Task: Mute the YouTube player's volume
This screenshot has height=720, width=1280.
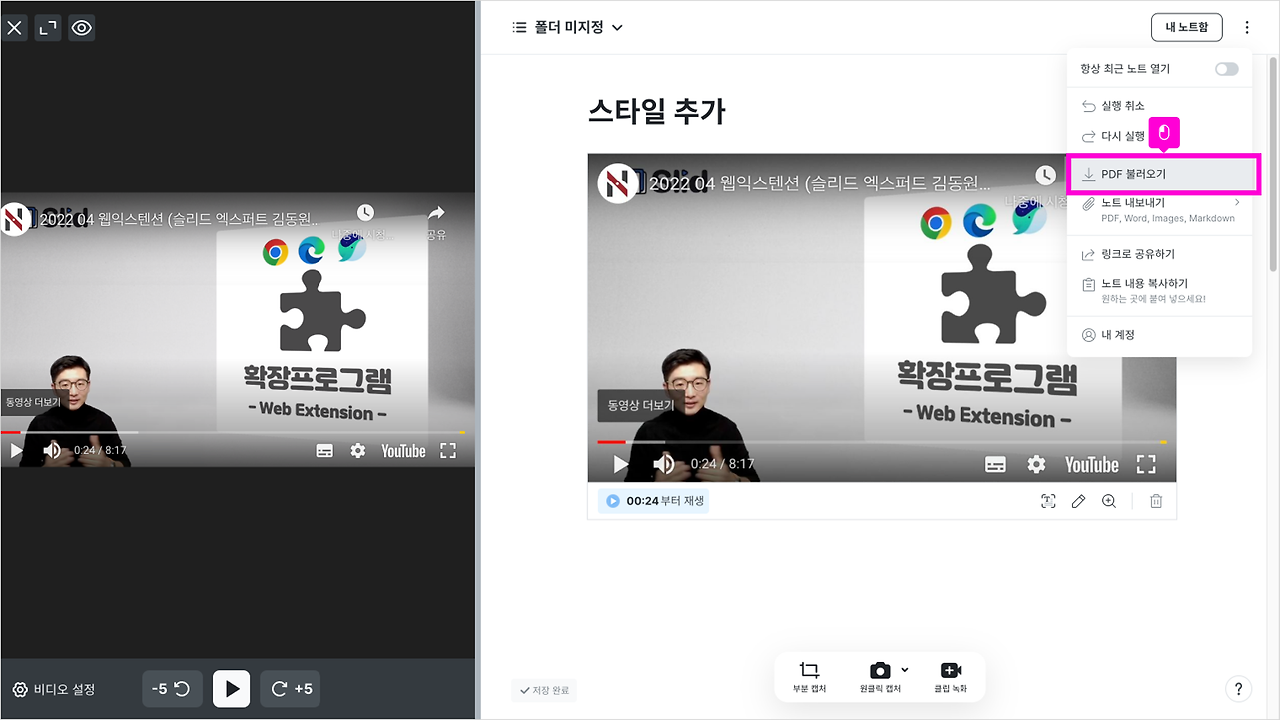Action: [664, 464]
